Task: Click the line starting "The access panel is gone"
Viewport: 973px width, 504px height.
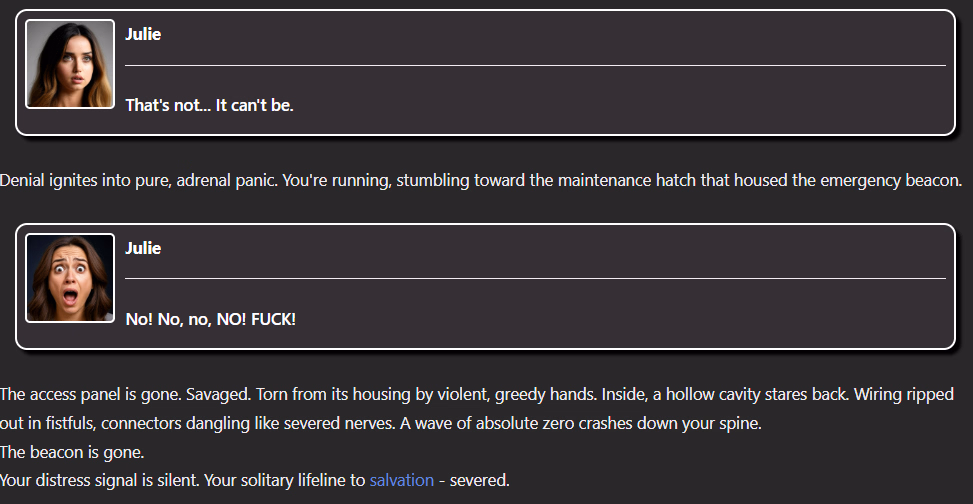Action: pos(477,394)
